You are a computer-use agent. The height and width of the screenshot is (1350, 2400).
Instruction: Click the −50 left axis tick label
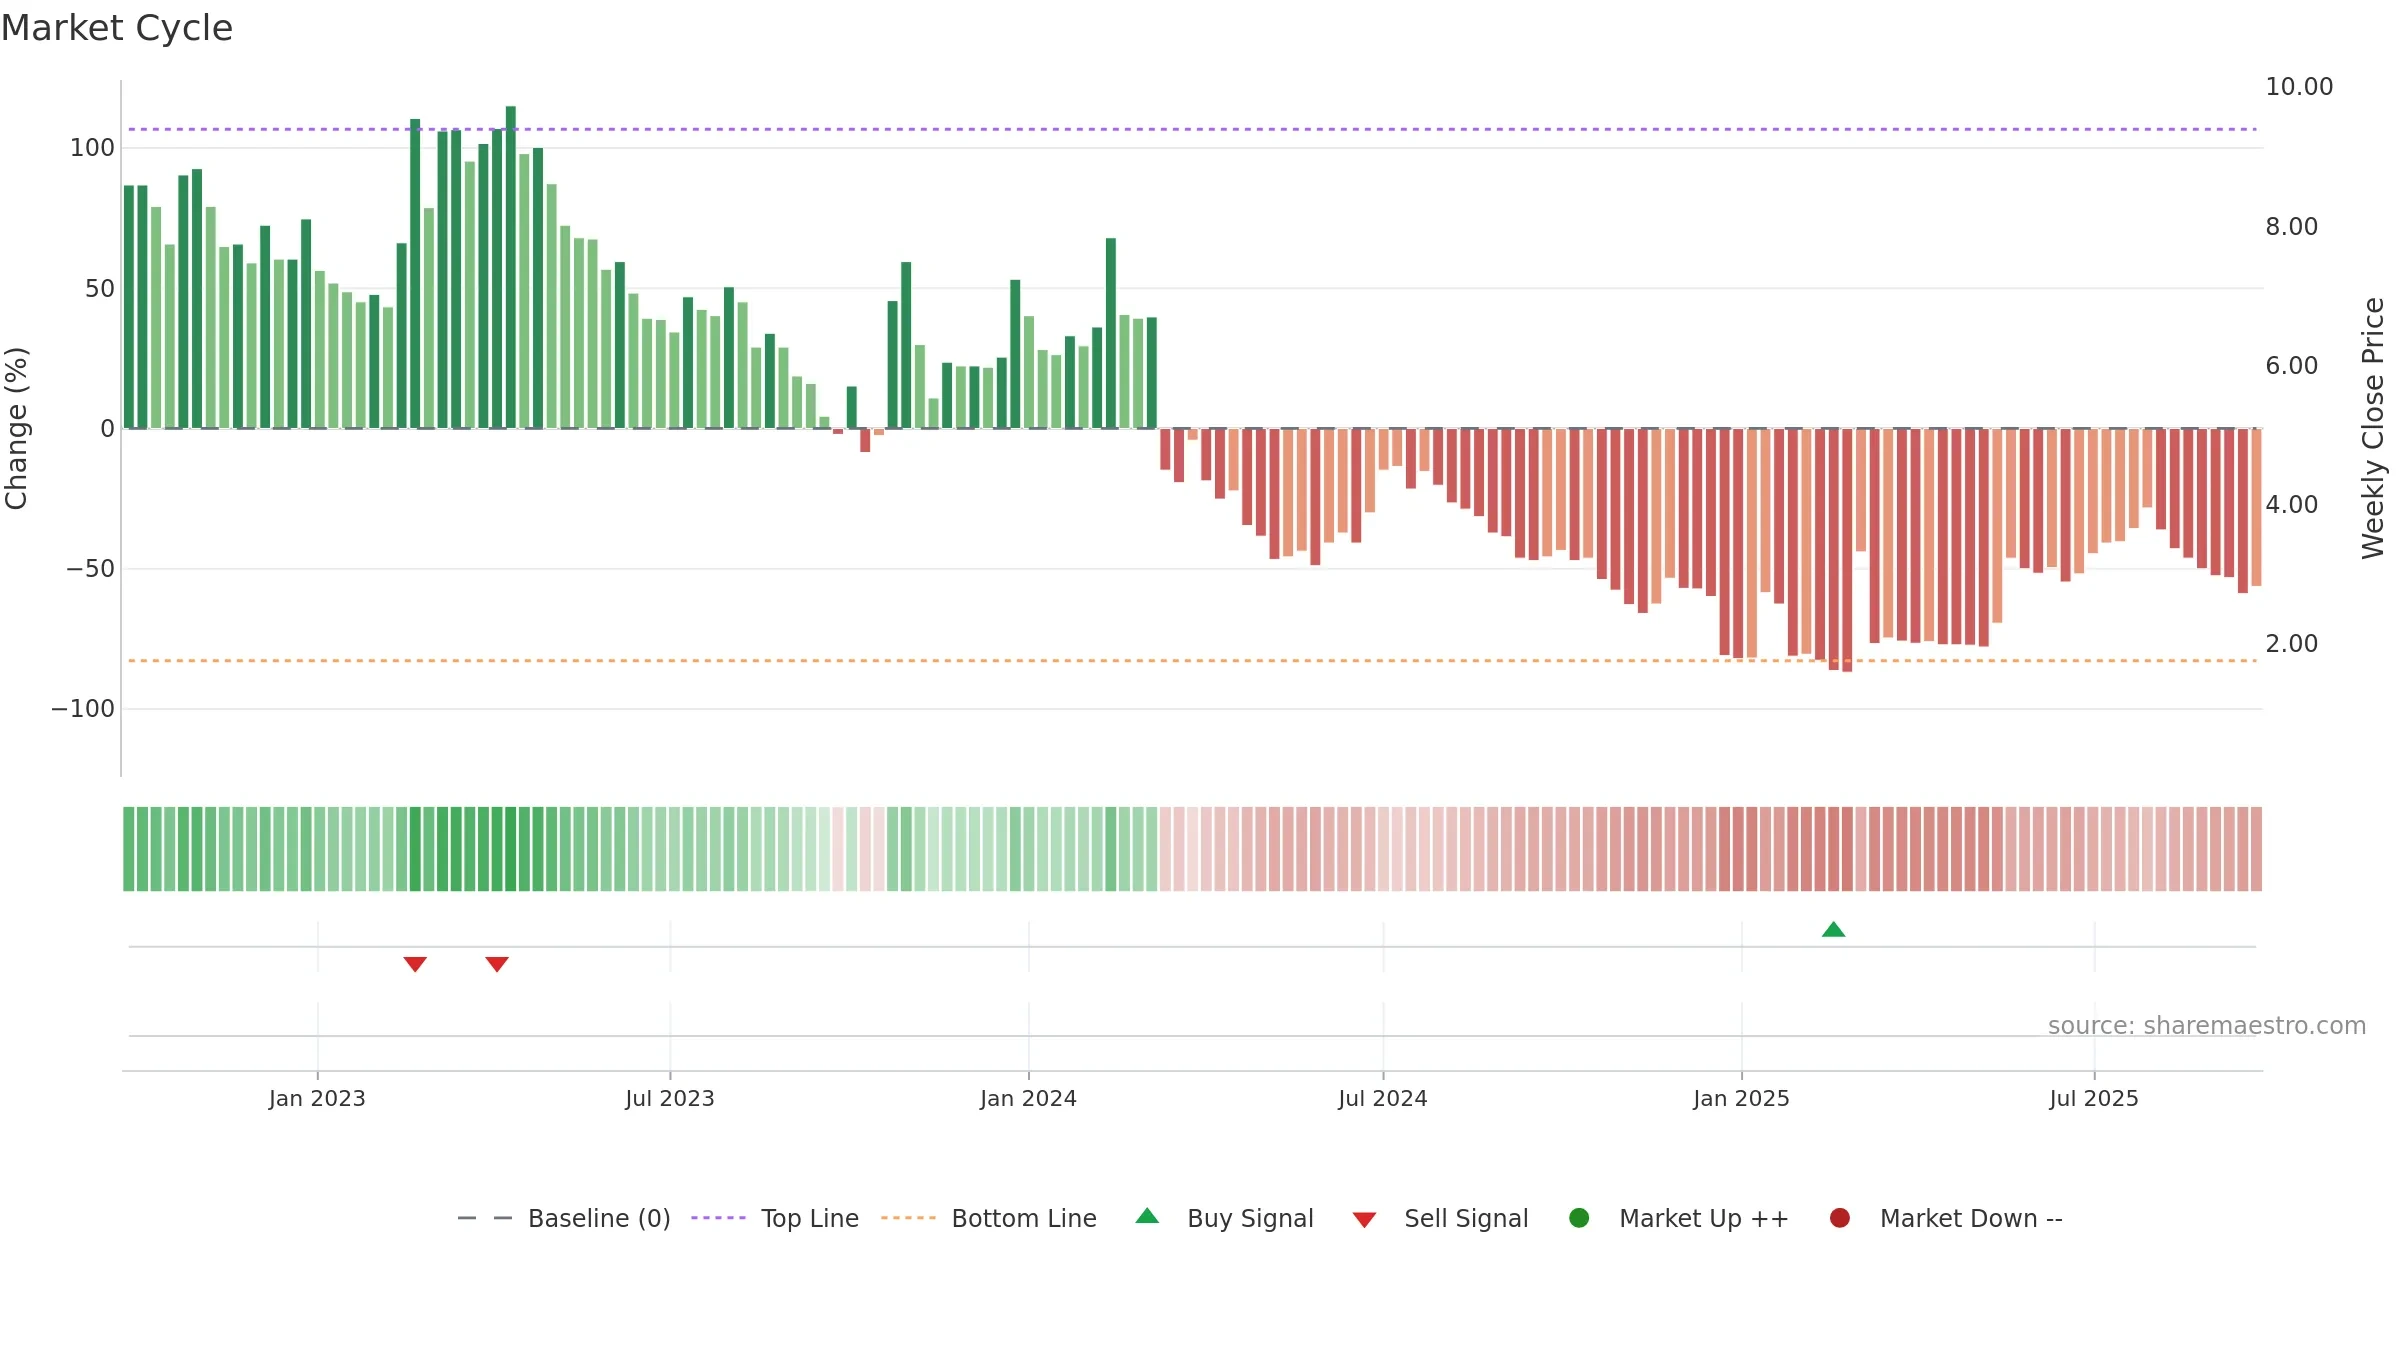point(90,569)
